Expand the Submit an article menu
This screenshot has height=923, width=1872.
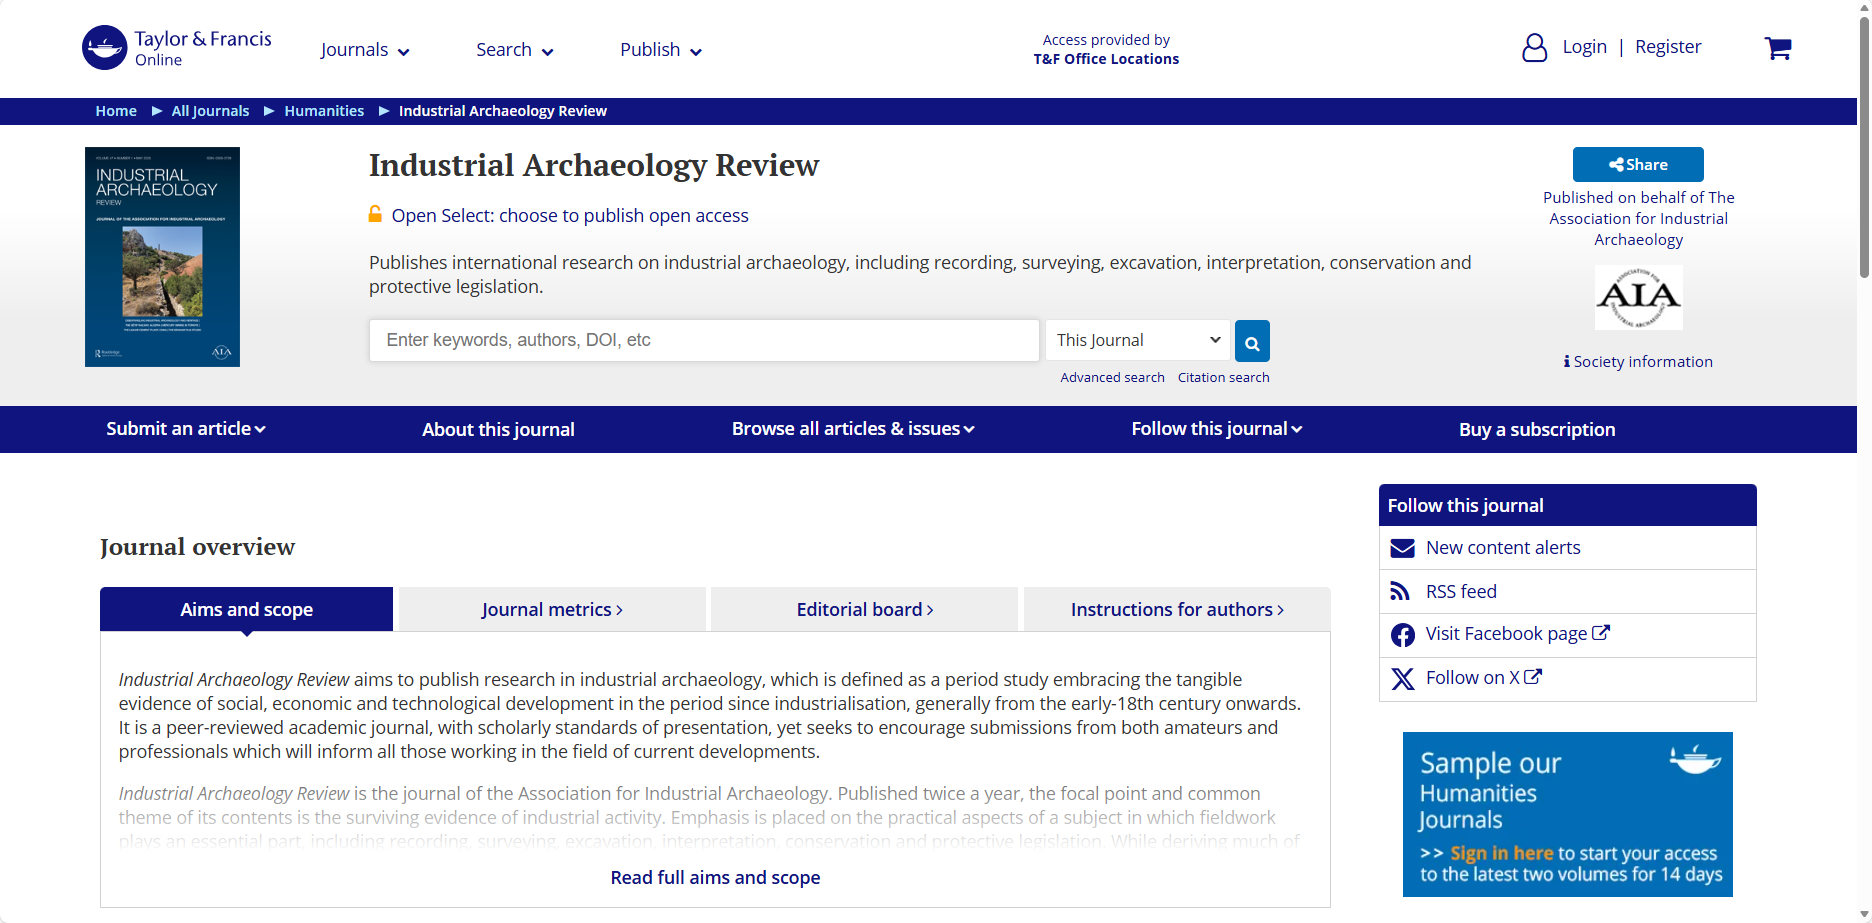(186, 429)
